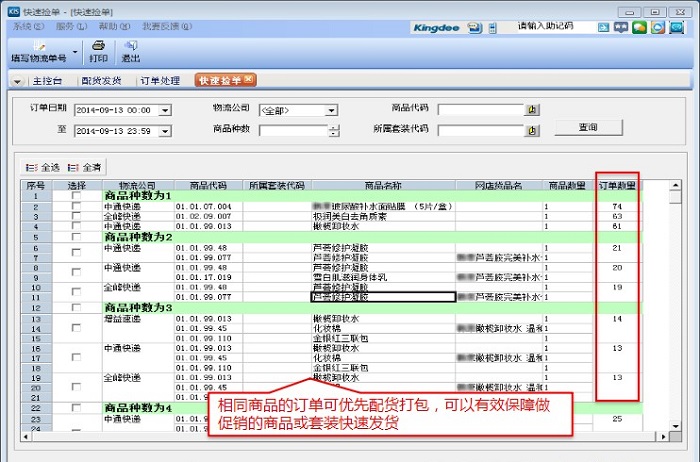Switch to the 配货发货 tab
The width and height of the screenshot is (700, 462).
tap(101, 80)
